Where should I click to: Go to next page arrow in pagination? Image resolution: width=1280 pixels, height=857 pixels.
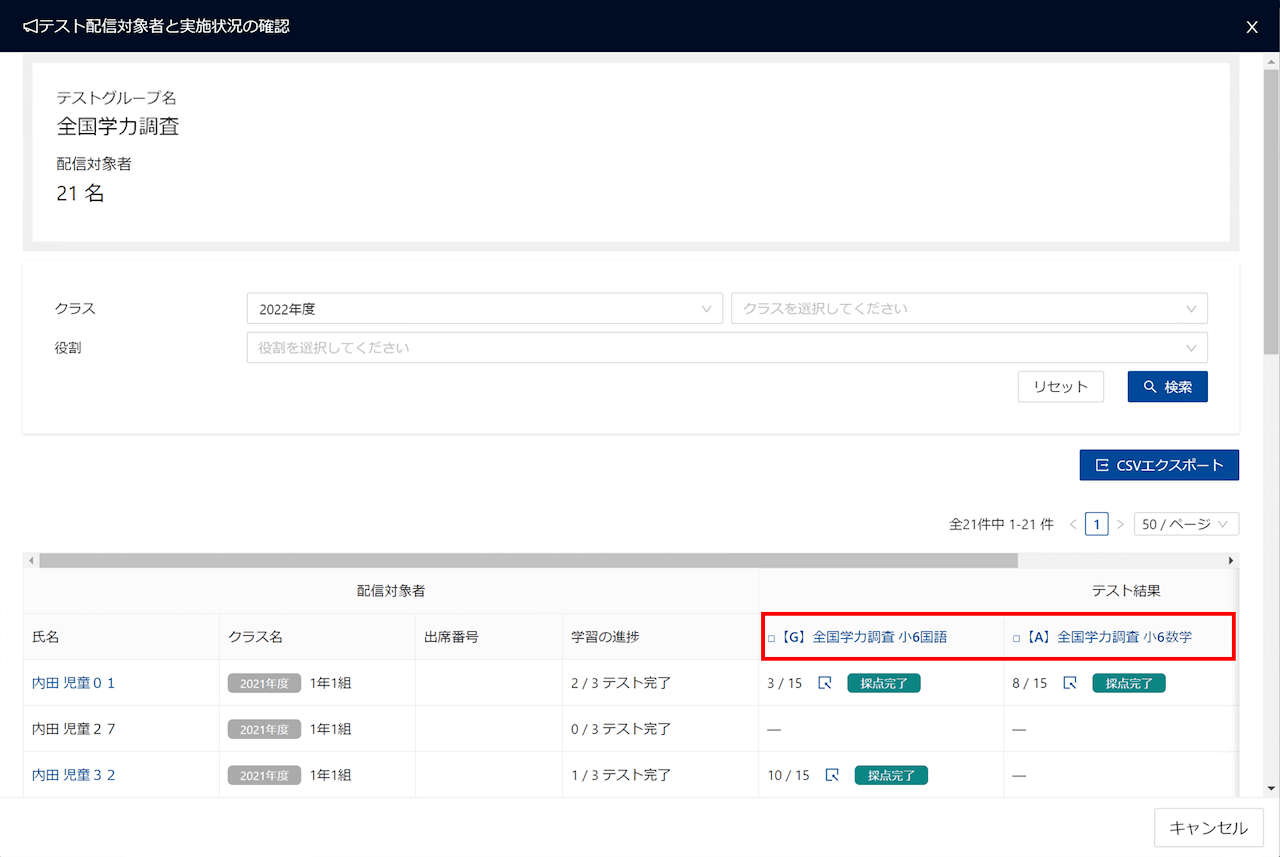click(x=1120, y=524)
